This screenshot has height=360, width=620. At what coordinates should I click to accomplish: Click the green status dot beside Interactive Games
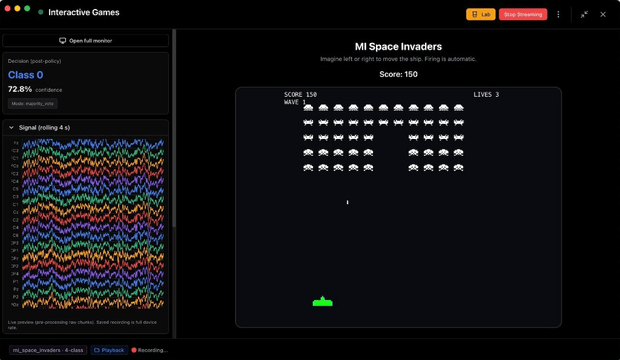tap(40, 12)
